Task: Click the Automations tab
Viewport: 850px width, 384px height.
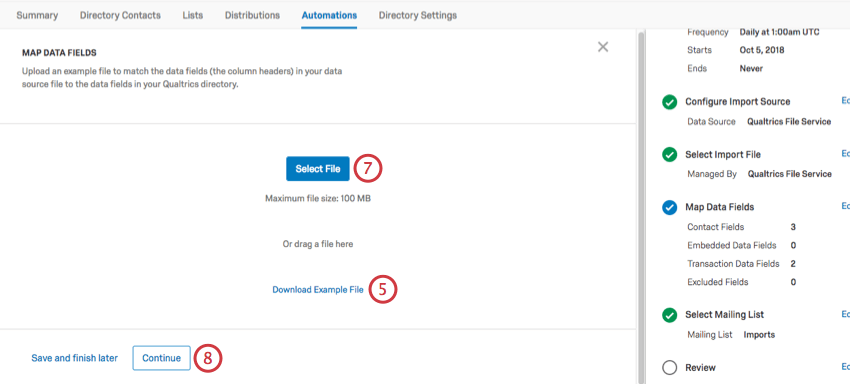Action: click(x=329, y=15)
